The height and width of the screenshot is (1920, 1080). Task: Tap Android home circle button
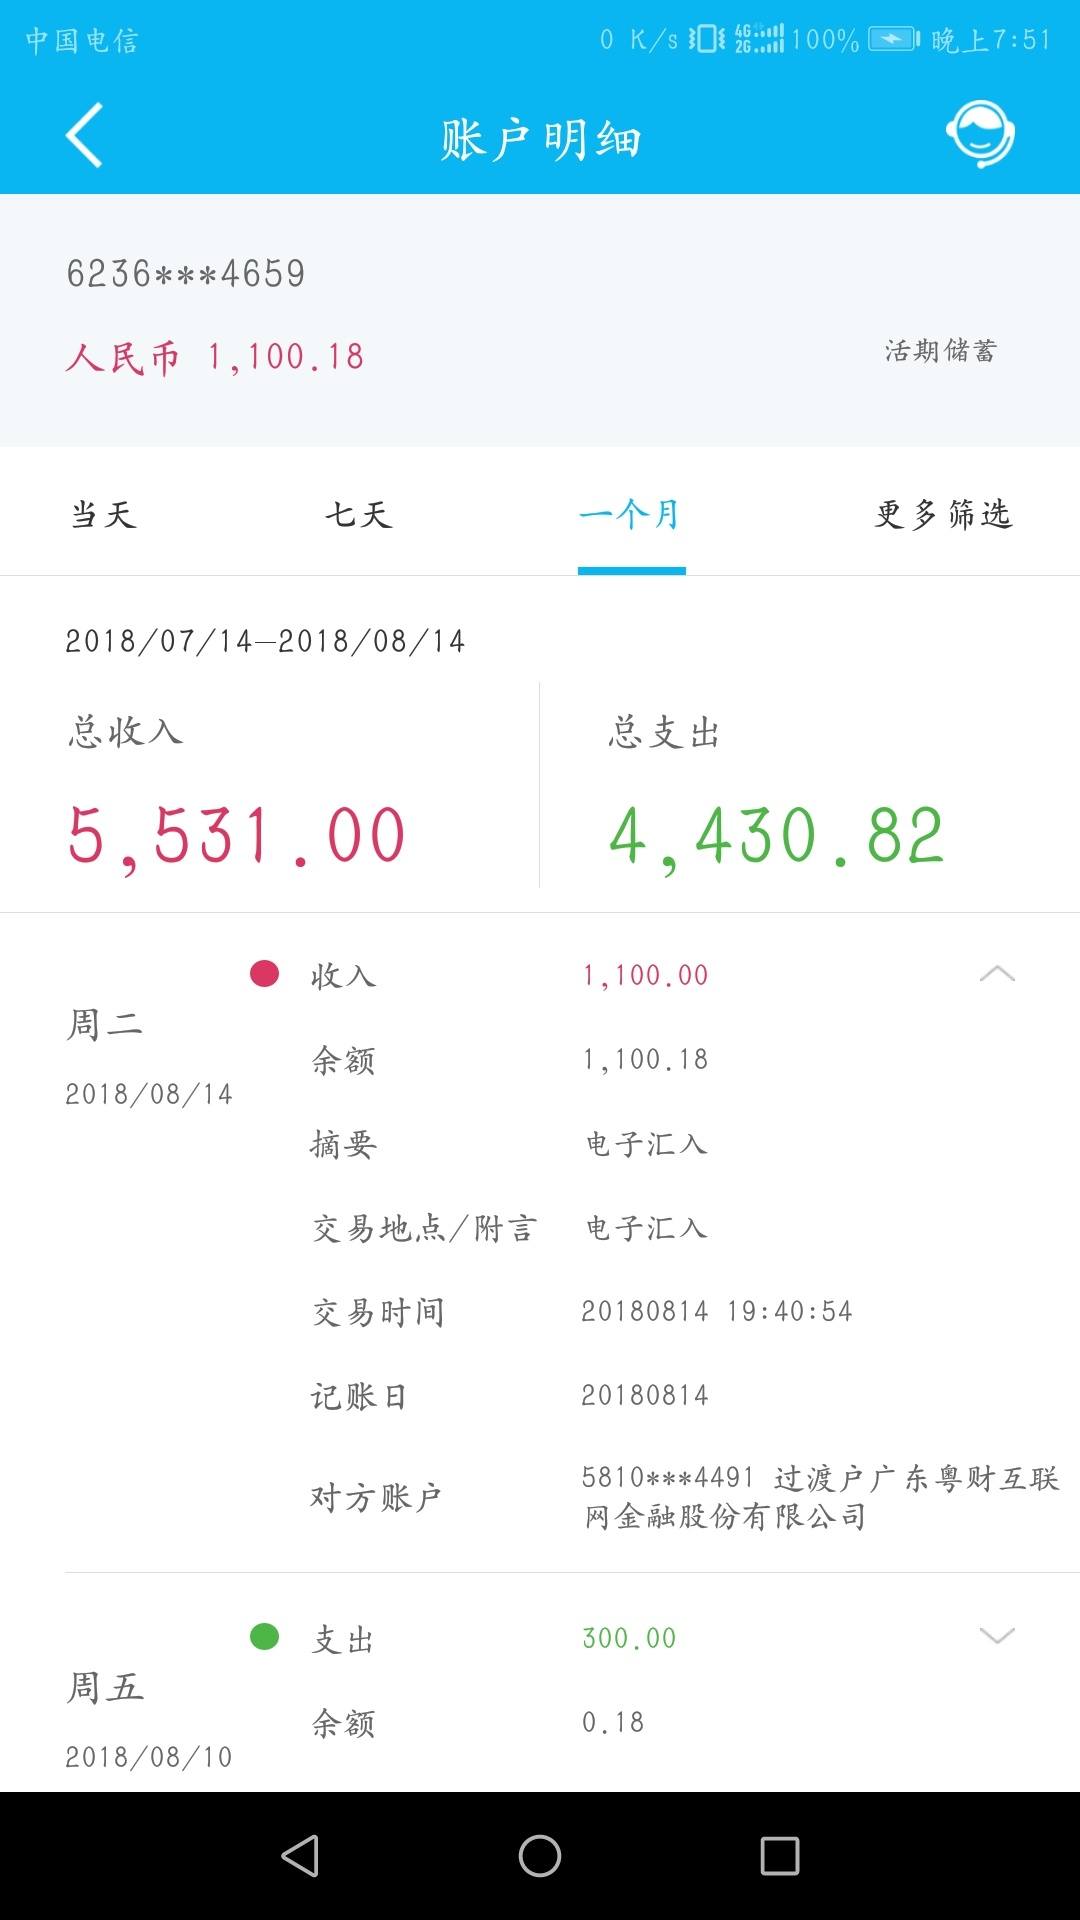pos(540,1856)
